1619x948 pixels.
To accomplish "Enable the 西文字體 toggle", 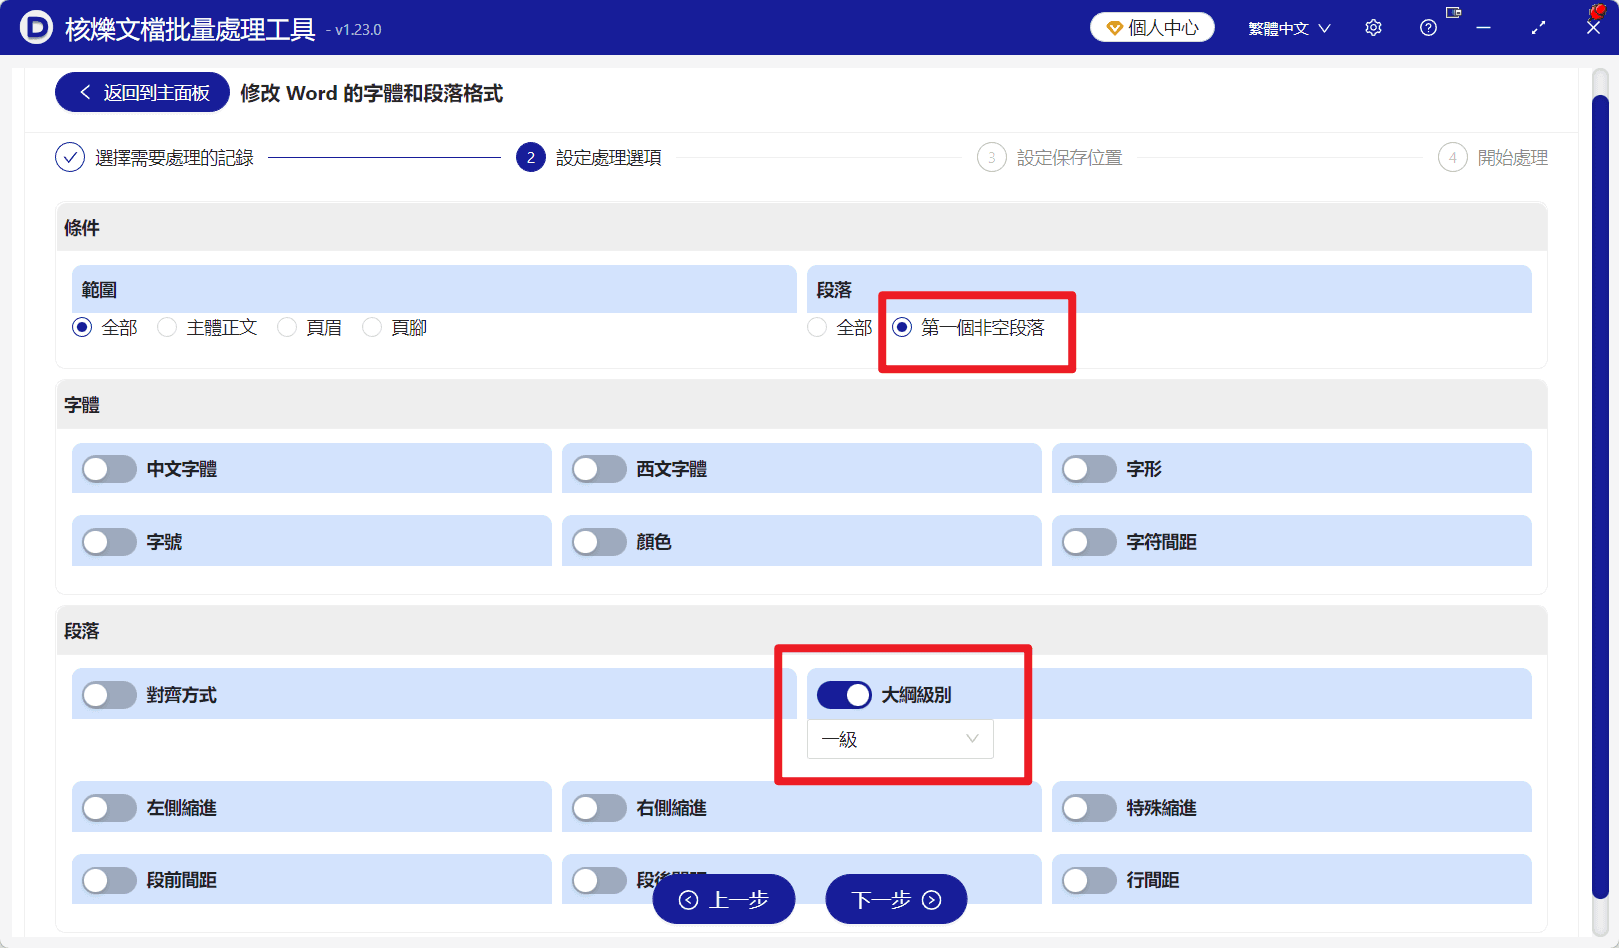I will click(x=599, y=469).
